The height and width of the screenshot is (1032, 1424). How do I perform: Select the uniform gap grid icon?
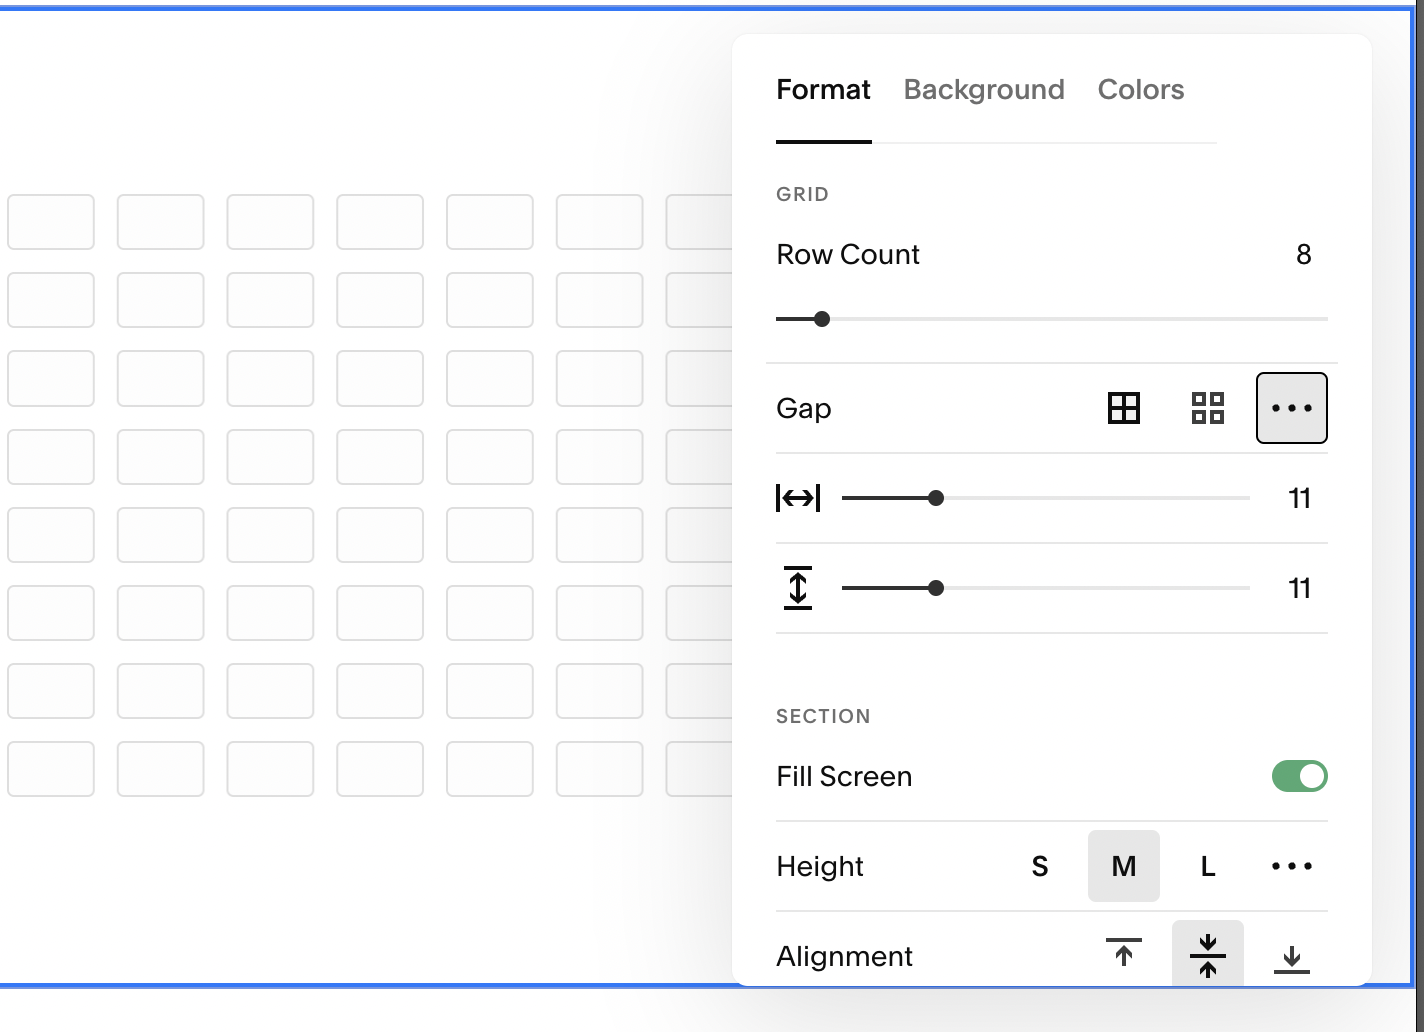coord(1123,408)
